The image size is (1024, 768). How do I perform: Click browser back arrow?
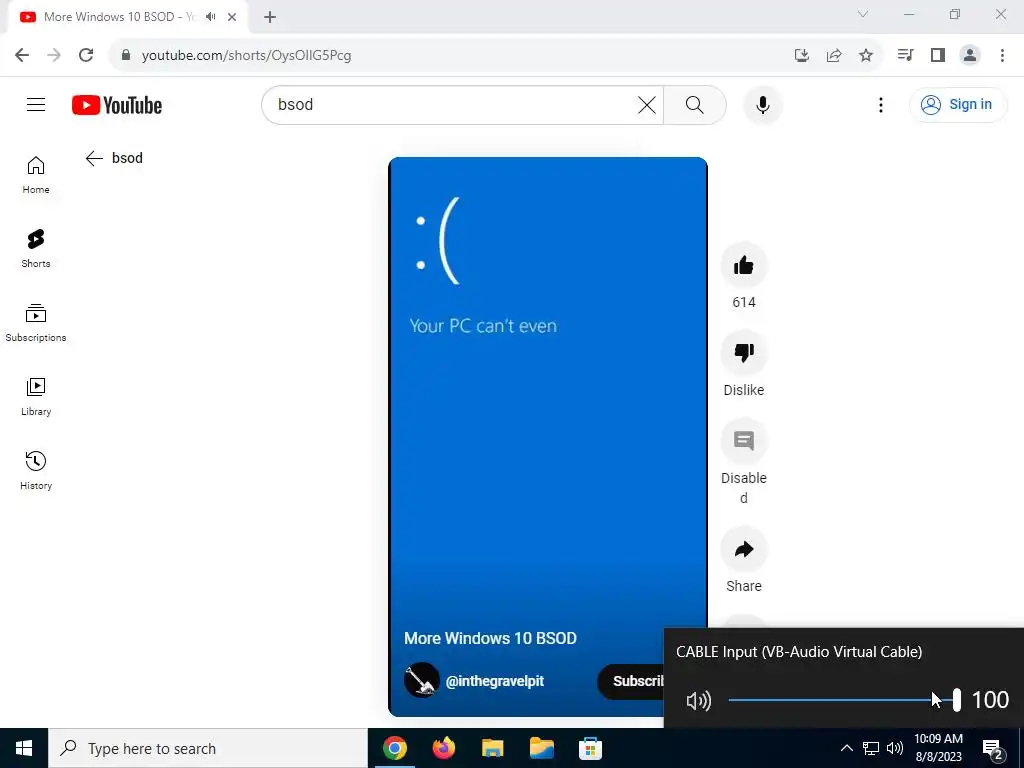[x=22, y=55]
